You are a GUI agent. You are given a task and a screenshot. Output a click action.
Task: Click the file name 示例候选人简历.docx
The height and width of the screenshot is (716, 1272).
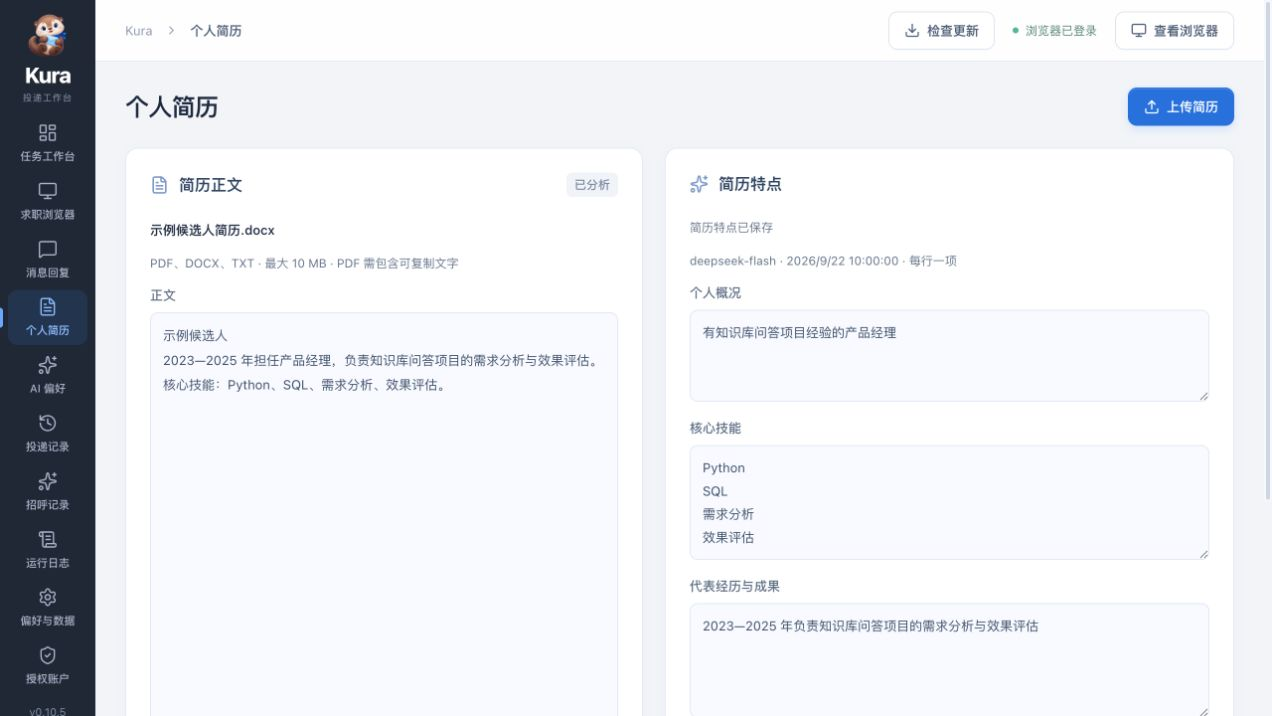(212, 230)
